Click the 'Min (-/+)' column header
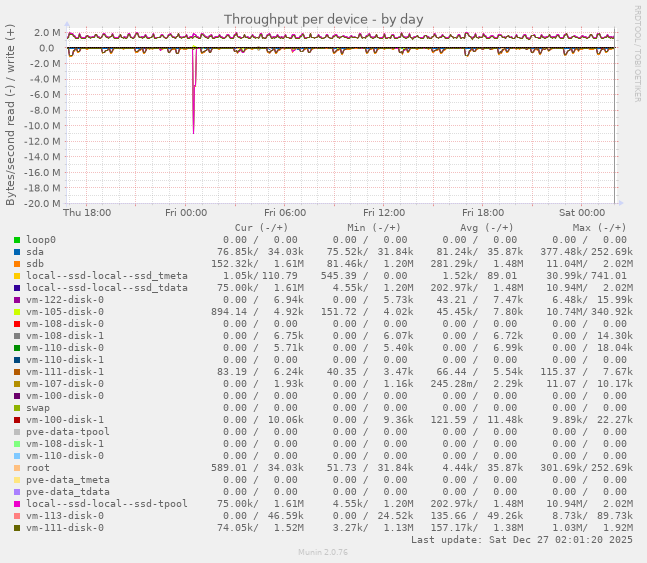The width and height of the screenshot is (647, 563). (373, 228)
